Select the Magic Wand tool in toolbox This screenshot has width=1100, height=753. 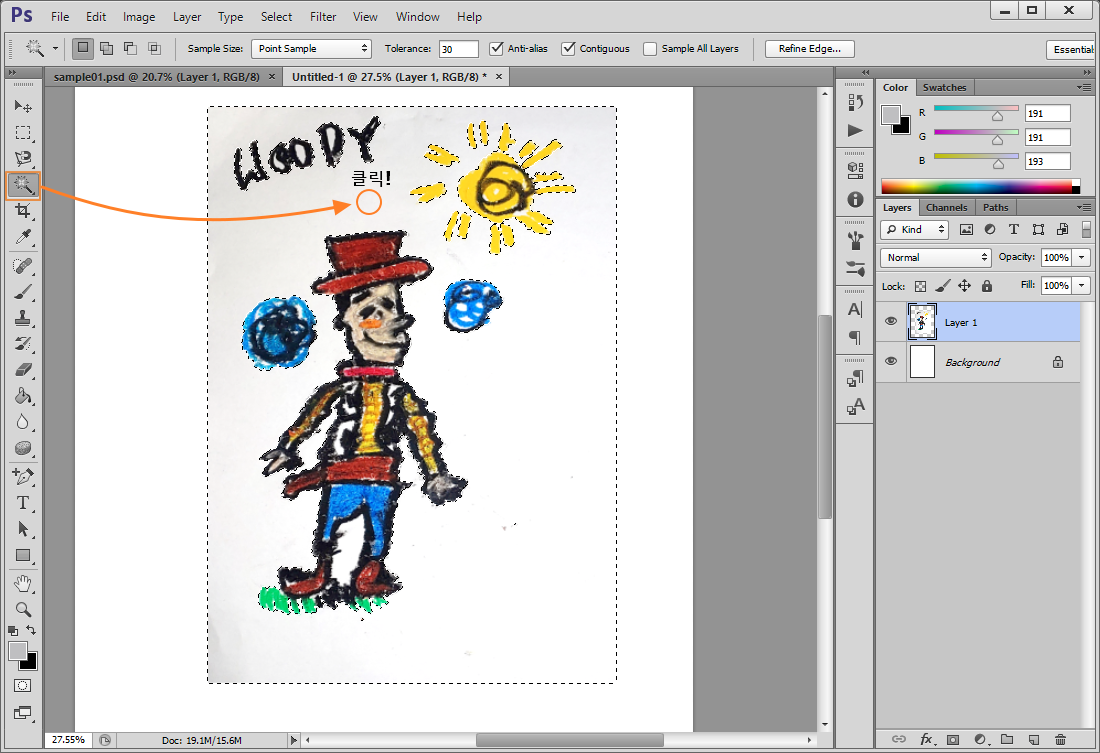(x=23, y=185)
